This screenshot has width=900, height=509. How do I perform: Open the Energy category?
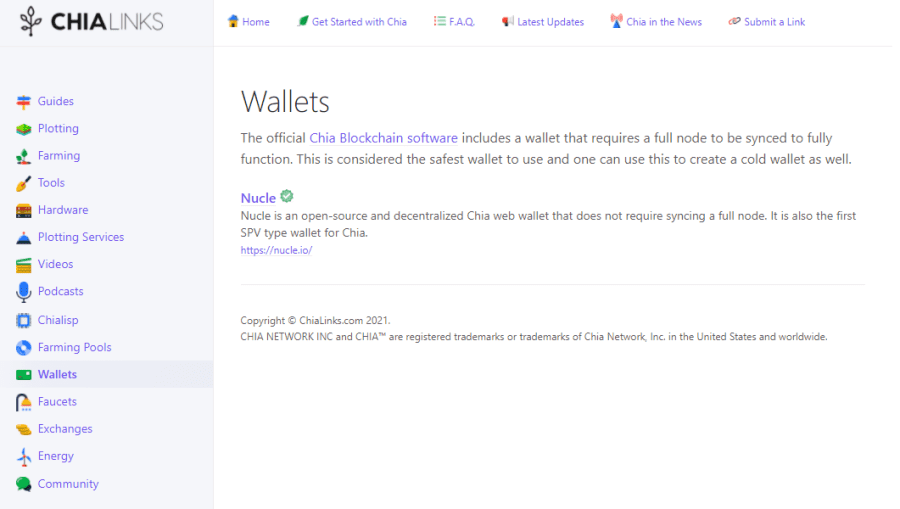coord(56,456)
